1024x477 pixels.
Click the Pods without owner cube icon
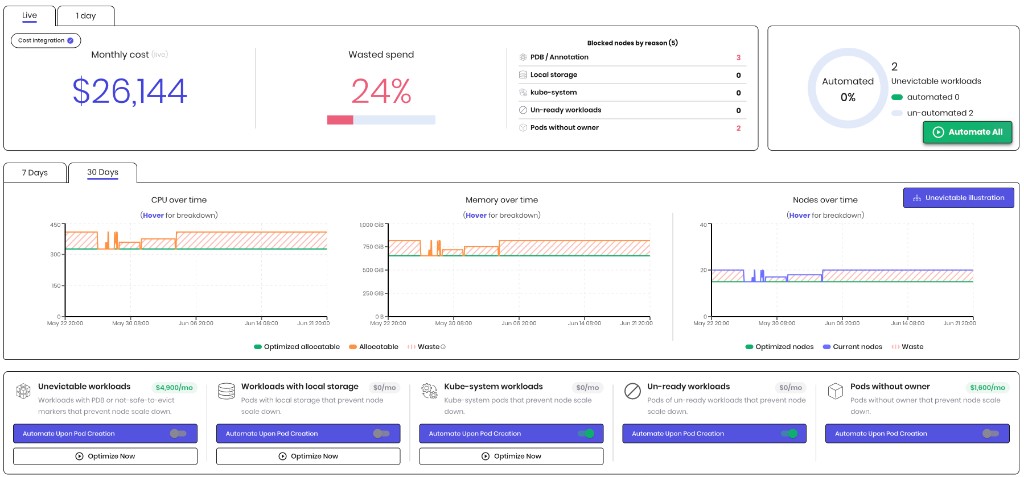pyautogui.click(x=836, y=391)
